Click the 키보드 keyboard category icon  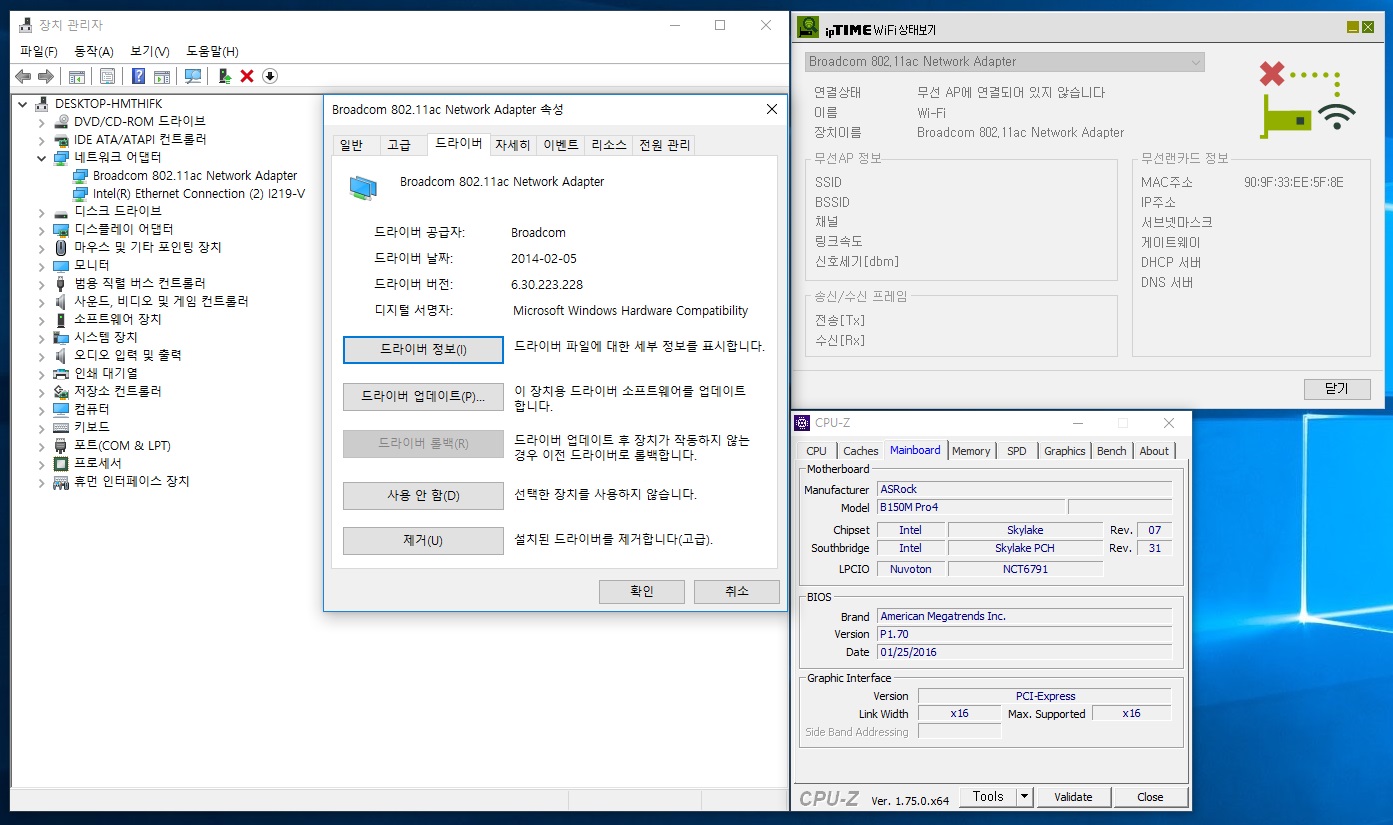point(62,427)
